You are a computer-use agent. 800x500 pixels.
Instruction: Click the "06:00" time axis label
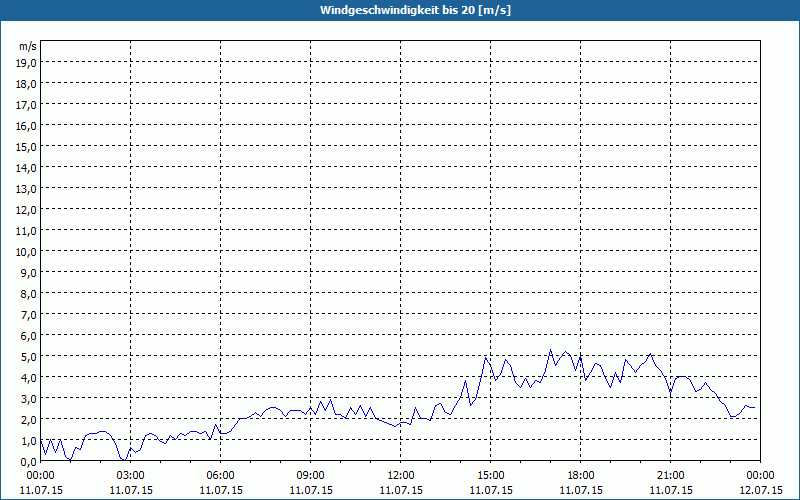tap(220, 476)
